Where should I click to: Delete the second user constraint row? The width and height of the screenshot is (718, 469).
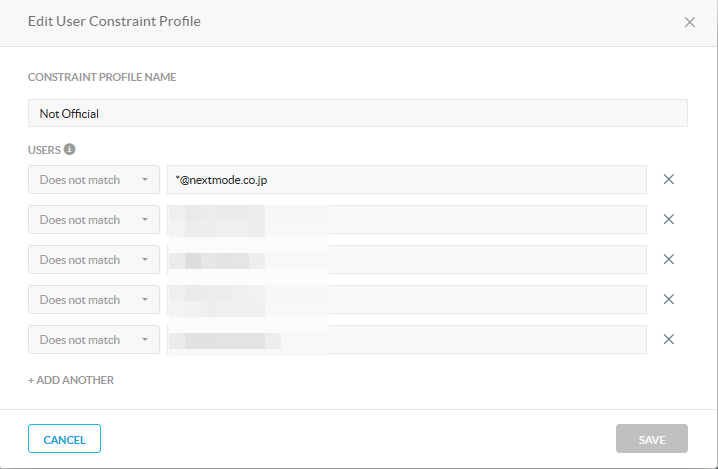click(x=669, y=219)
